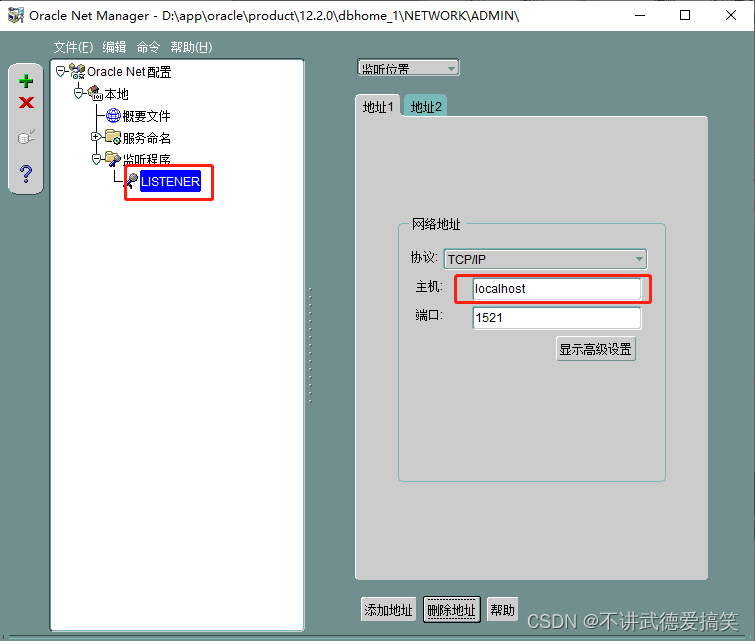Click the green plus create icon

pyautogui.click(x=26, y=81)
